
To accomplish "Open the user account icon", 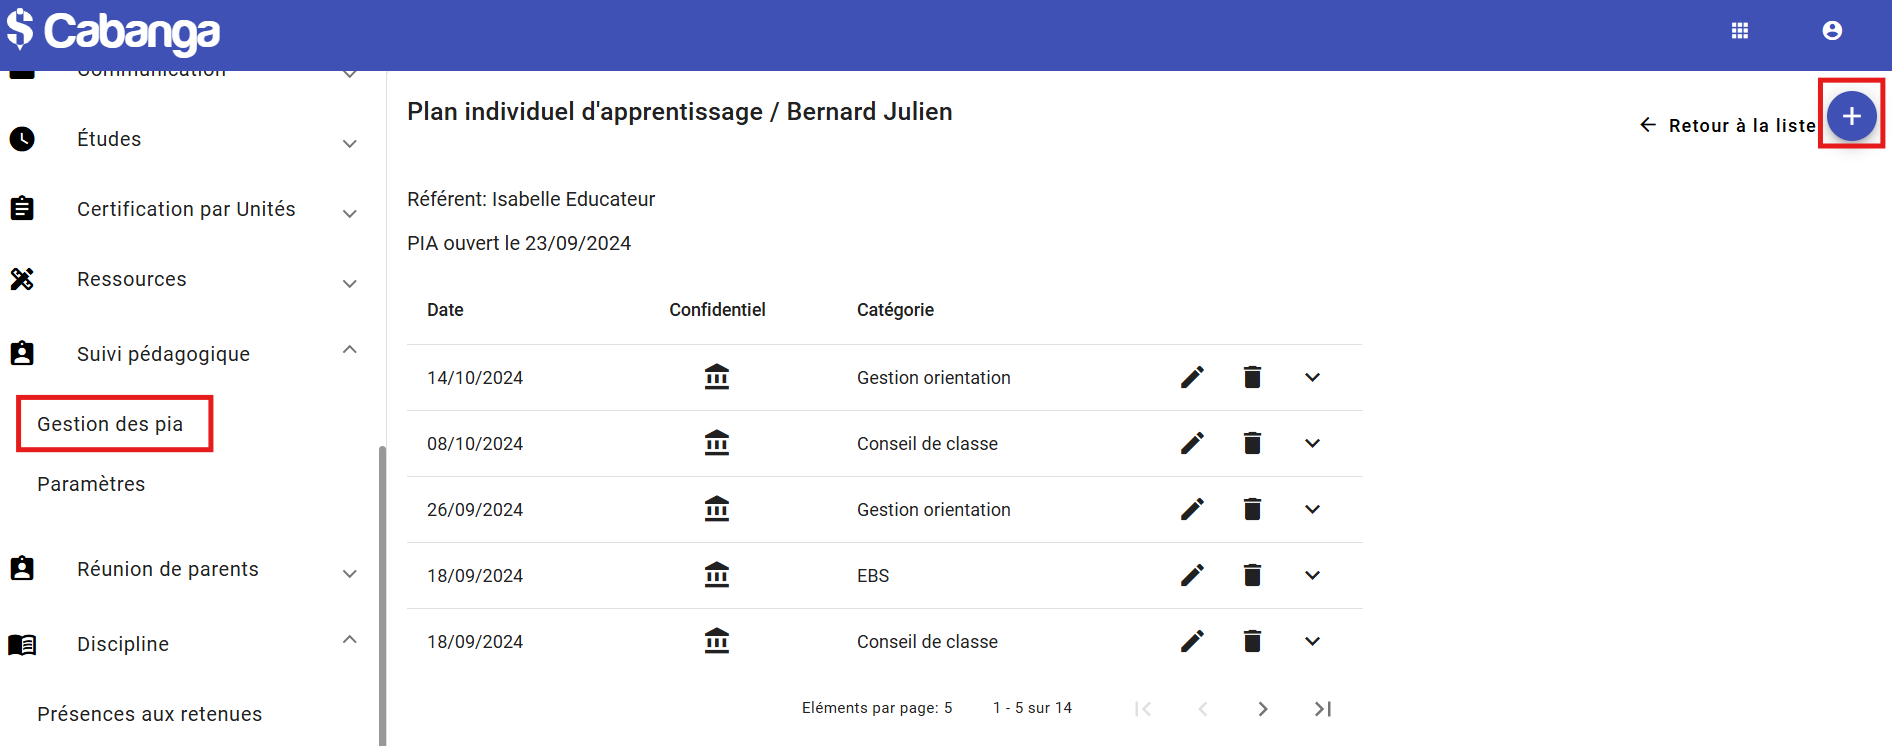I will click(x=1832, y=31).
